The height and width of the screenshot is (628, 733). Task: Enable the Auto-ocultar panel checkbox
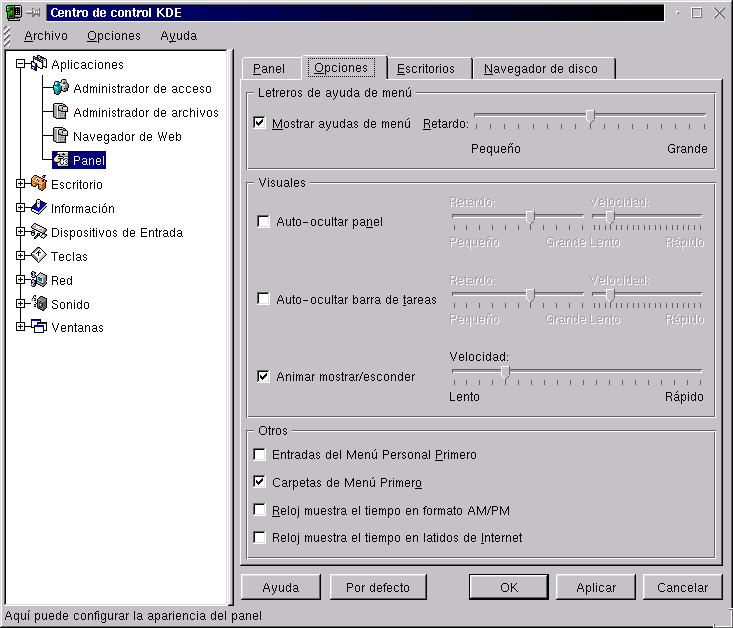click(264, 222)
